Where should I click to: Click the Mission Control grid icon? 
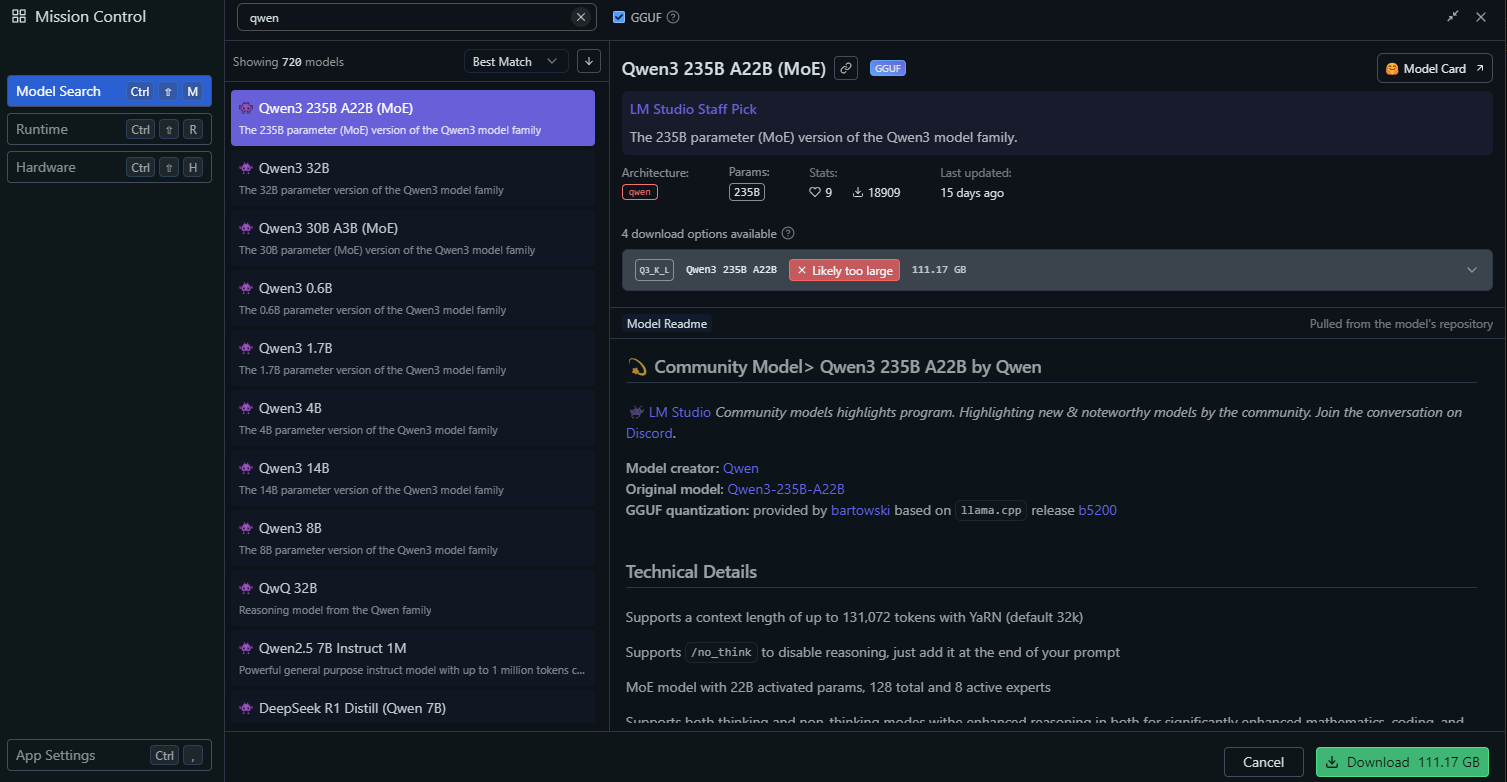pyautogui.click(x=19, y=17)
